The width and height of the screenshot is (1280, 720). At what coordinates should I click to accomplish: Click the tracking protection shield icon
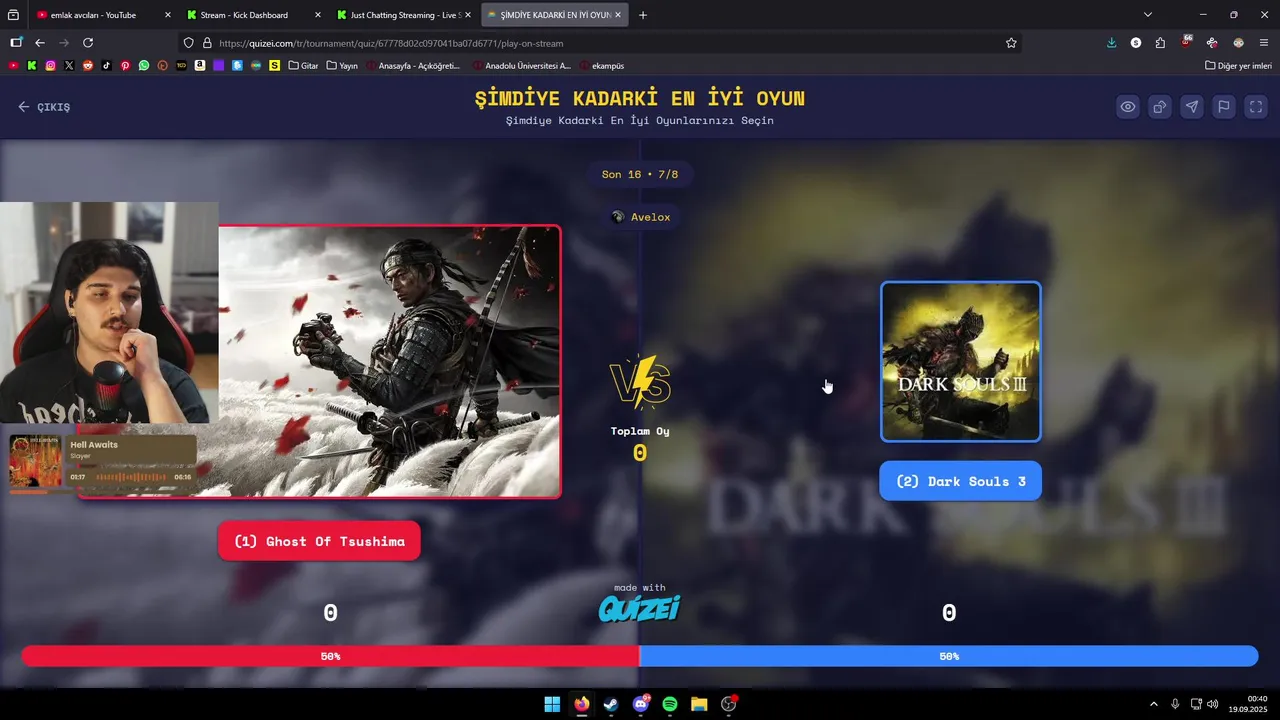(x=188, y=43)
